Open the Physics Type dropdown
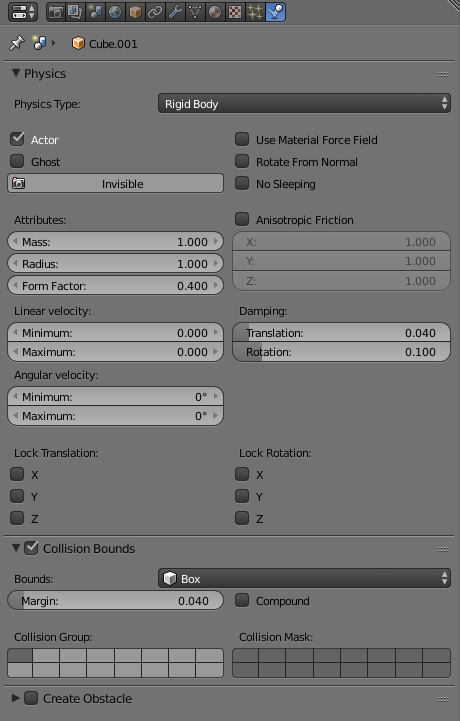Image resolution: width=460 pixels, height=721 pixels. tap(304, 103)
